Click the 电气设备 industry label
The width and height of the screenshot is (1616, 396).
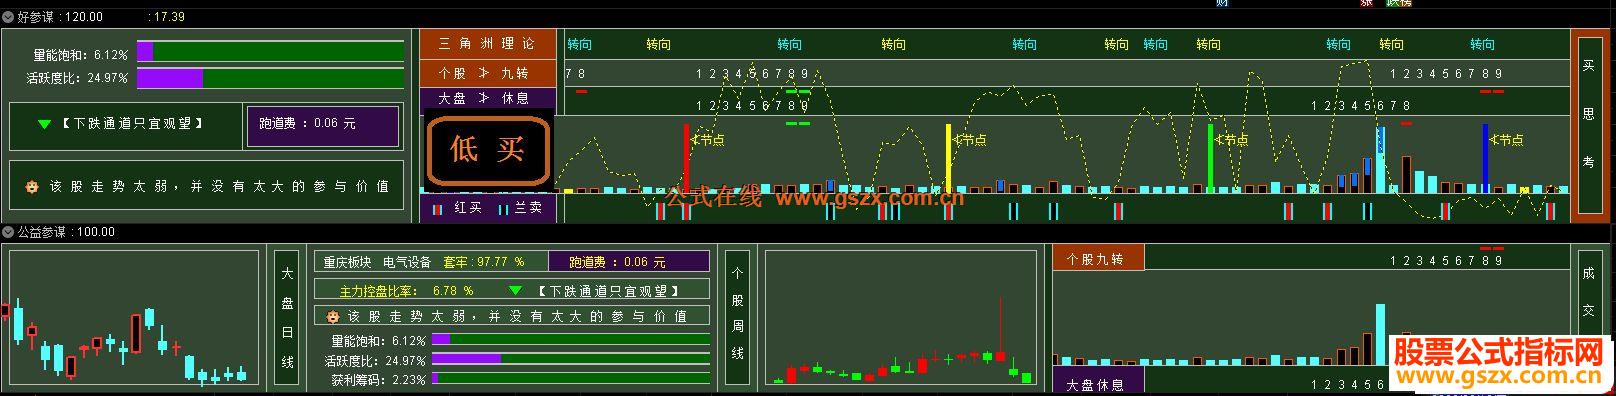pos(407,262)
